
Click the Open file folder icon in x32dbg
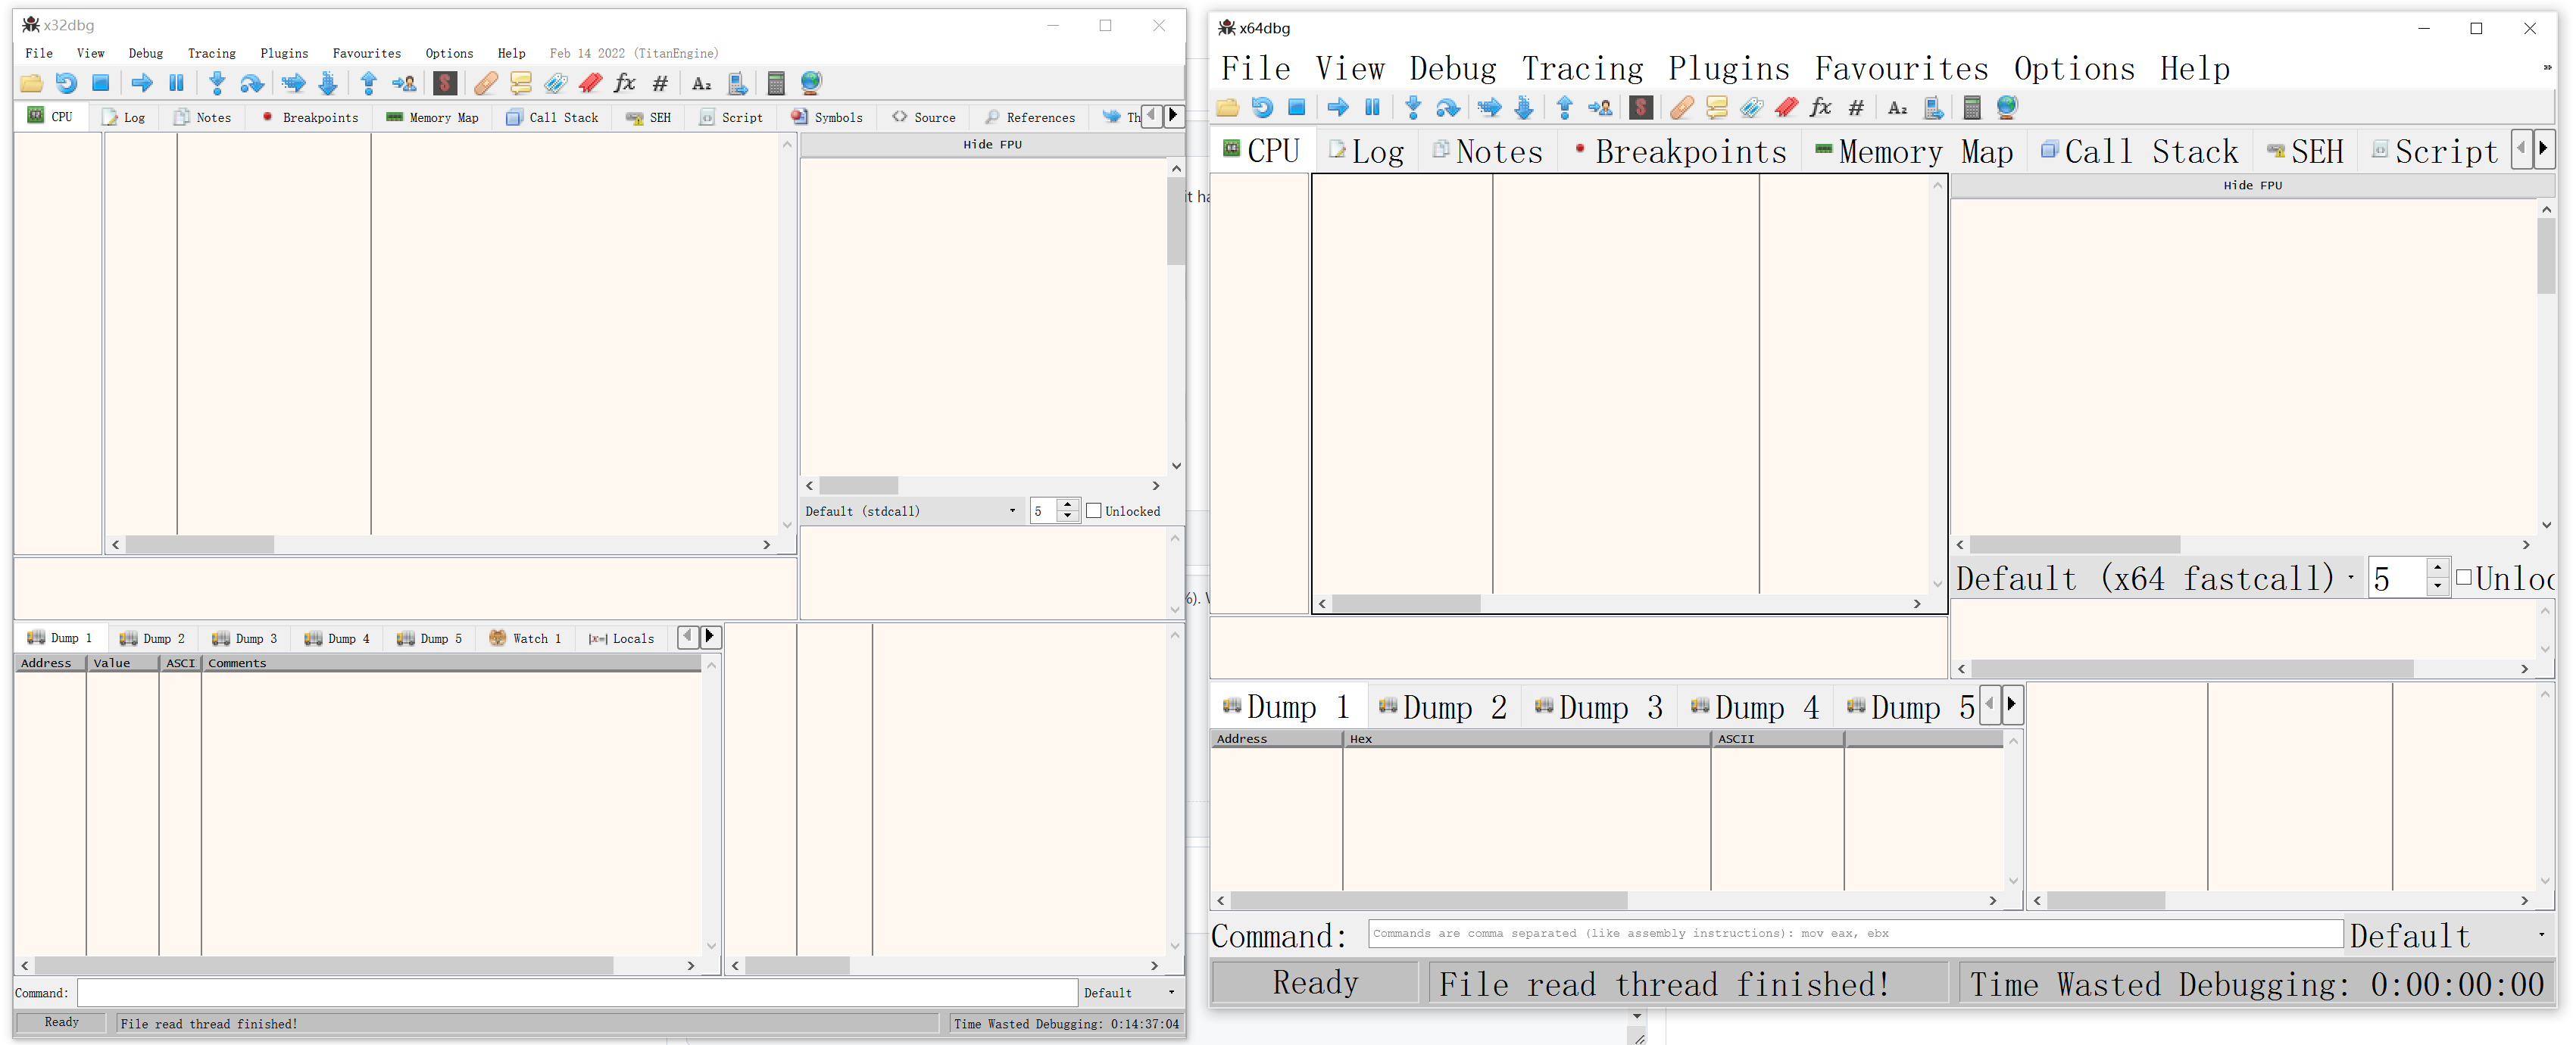click(x=31, y=83)
